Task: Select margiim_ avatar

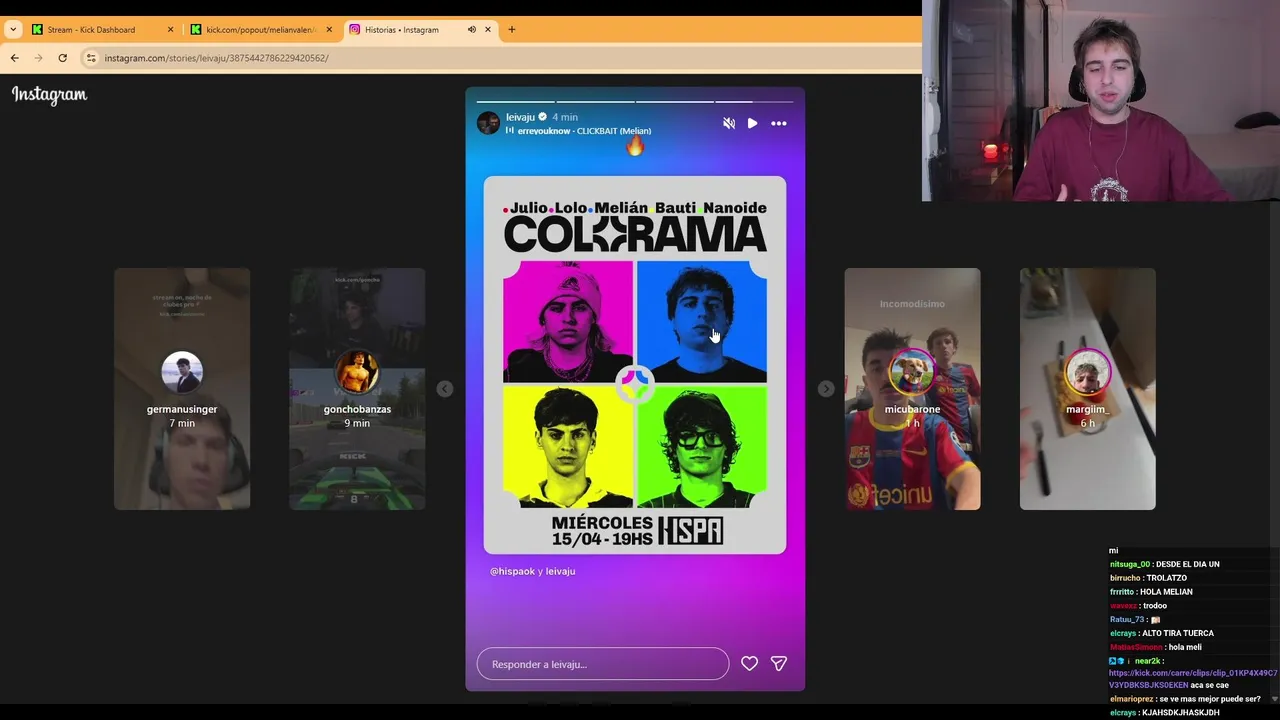Action: 1087,373
